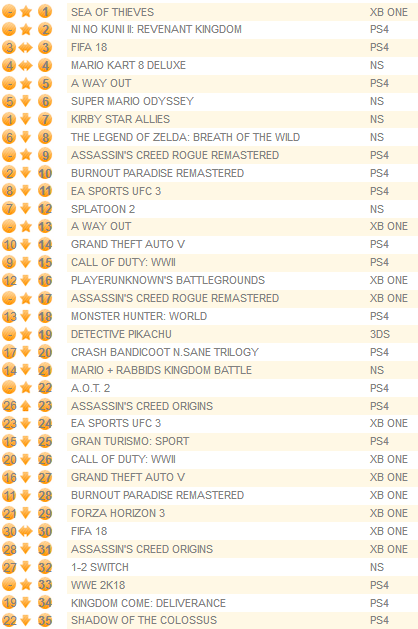Click the down arrow for Burnout Paradise Remastered PS4
The width and height of the screenshot is (418, 629).
click(x=26, y=173)
